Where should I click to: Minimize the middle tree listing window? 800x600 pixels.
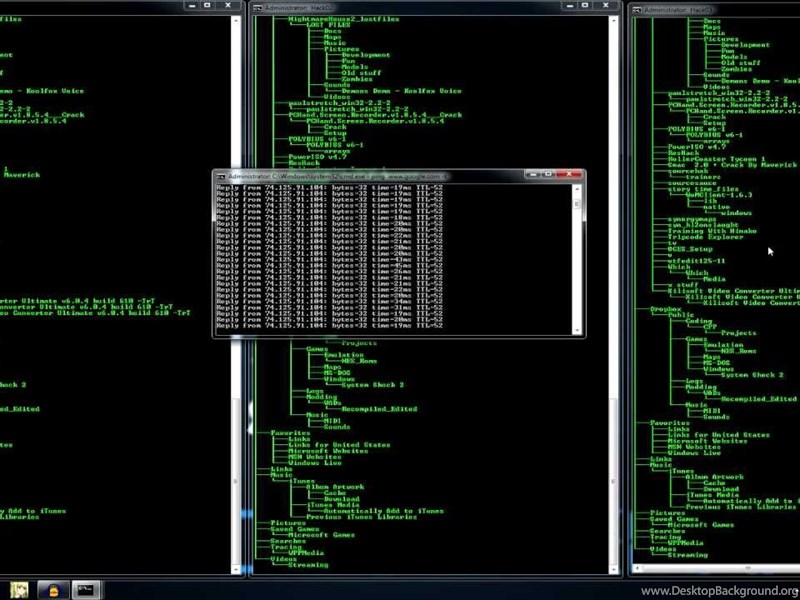pos(570,5)
